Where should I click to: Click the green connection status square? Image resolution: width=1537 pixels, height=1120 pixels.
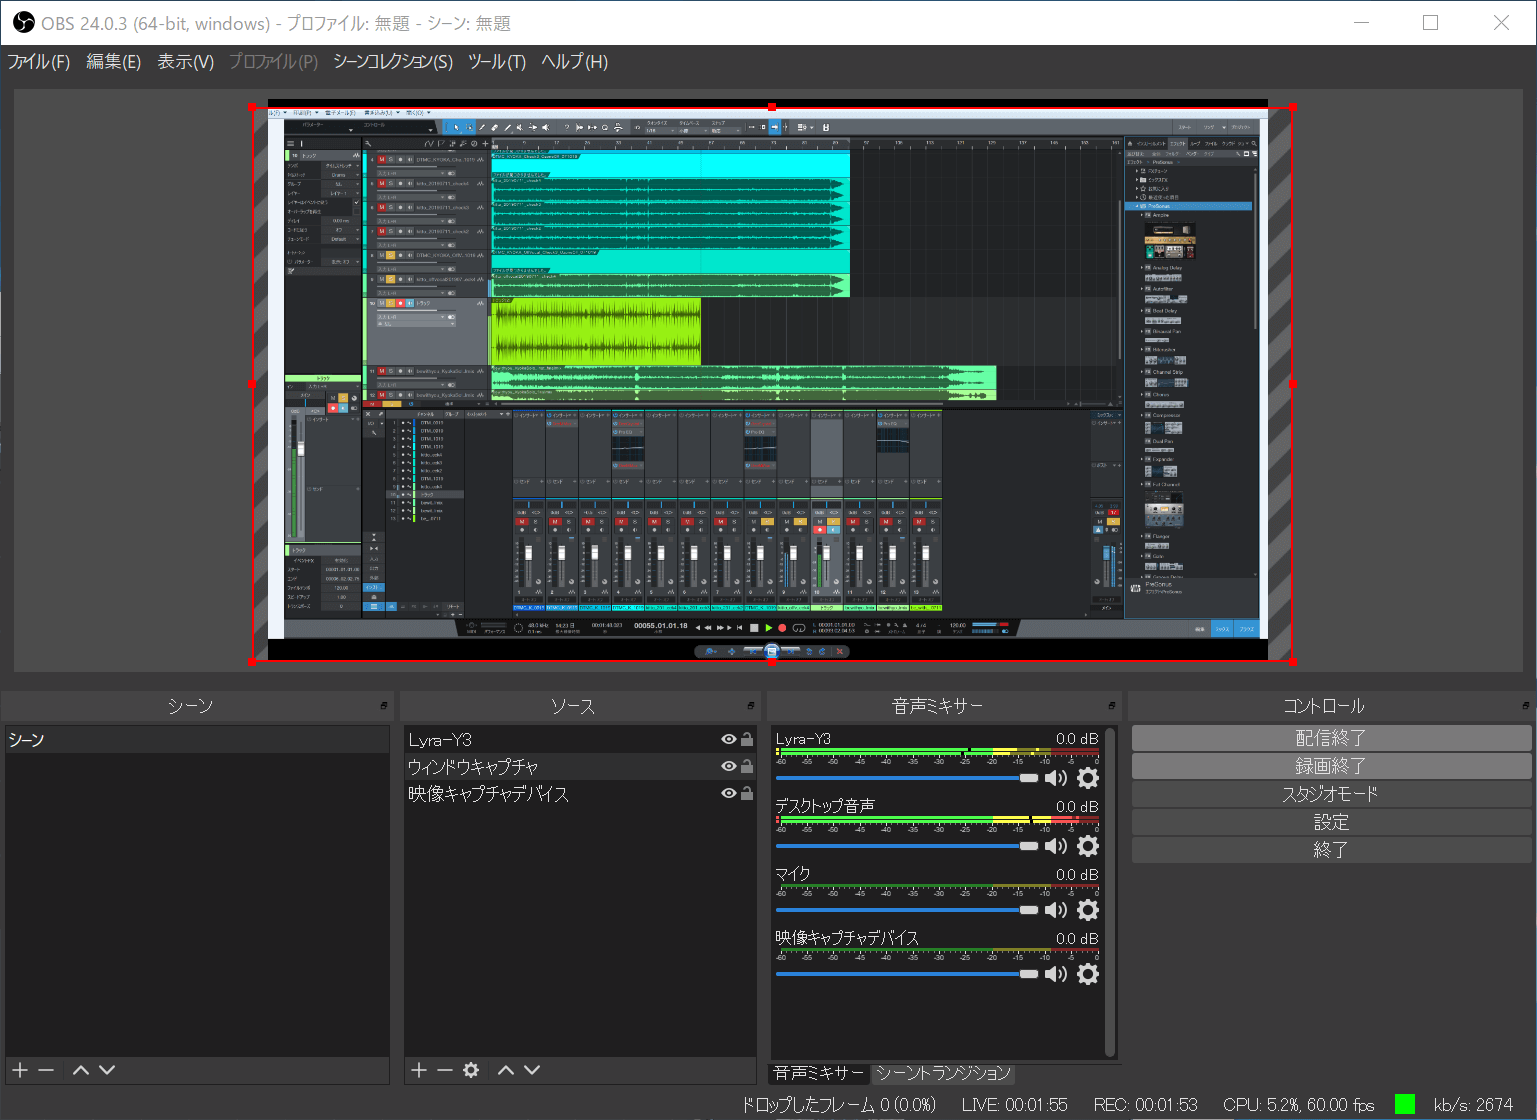click(1405, 1104)
